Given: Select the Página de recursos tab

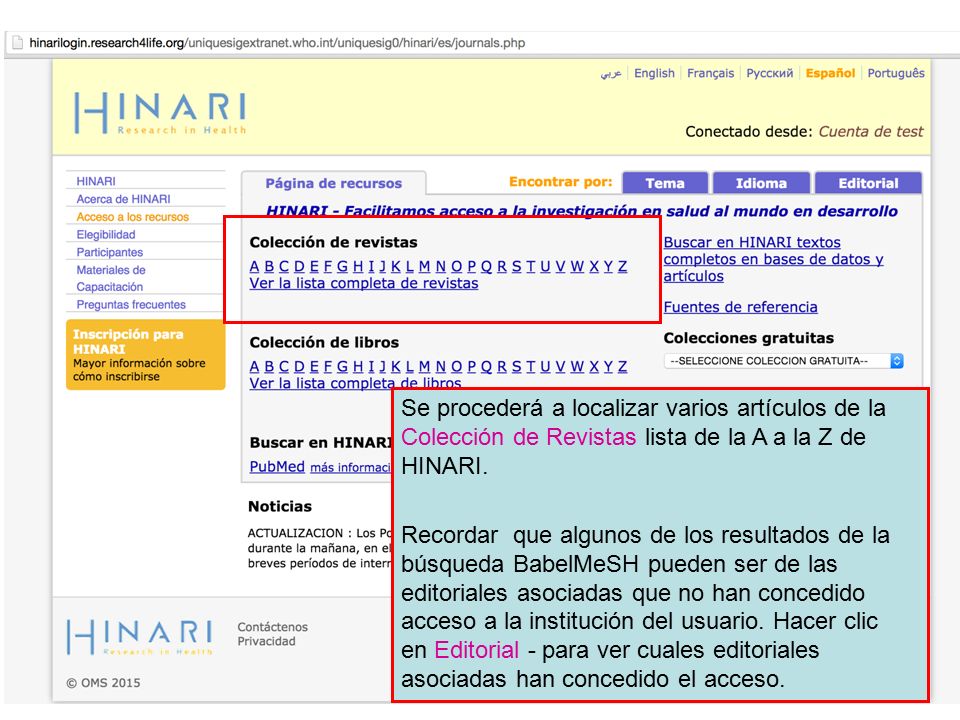Looking at the screenshot, I should coord(334,183).
